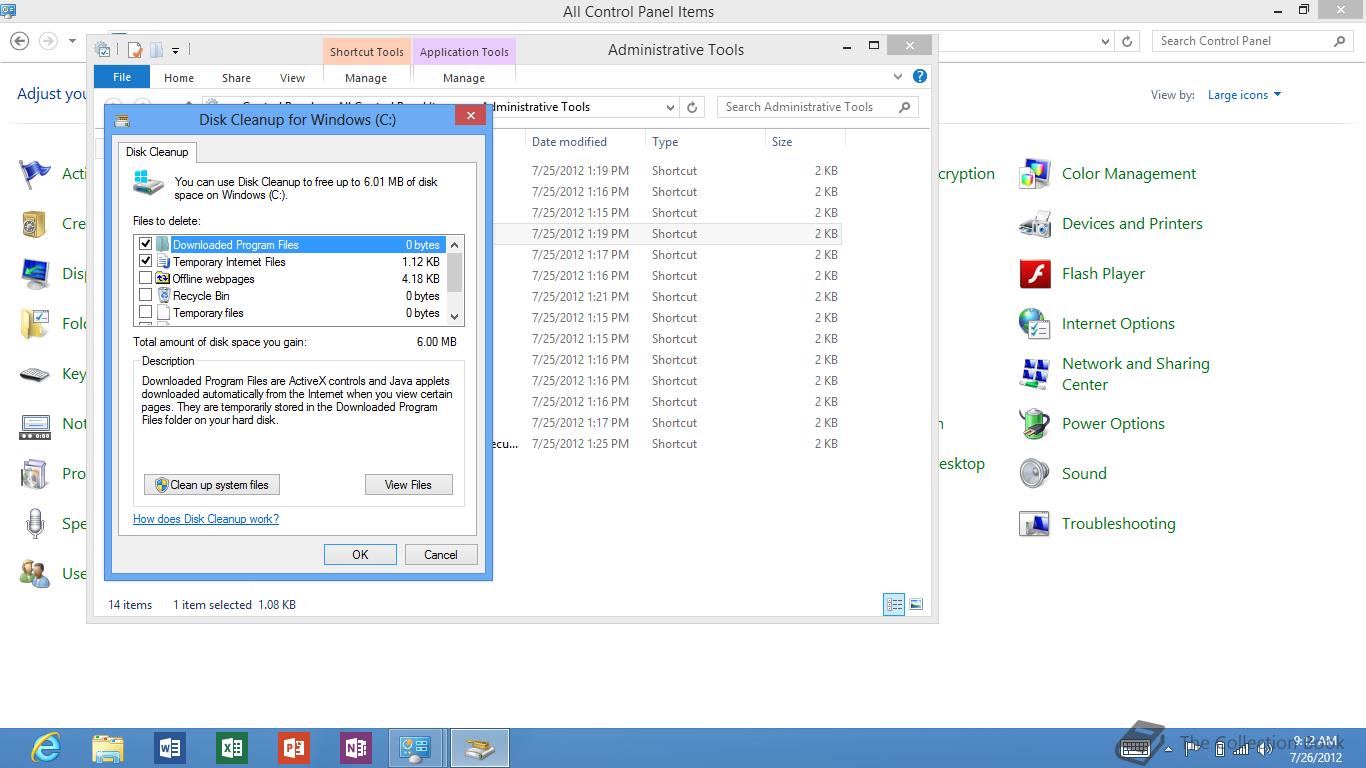Open the Home ribbon tab
The image size is (1366, 768).
click(x=179, y=77)
